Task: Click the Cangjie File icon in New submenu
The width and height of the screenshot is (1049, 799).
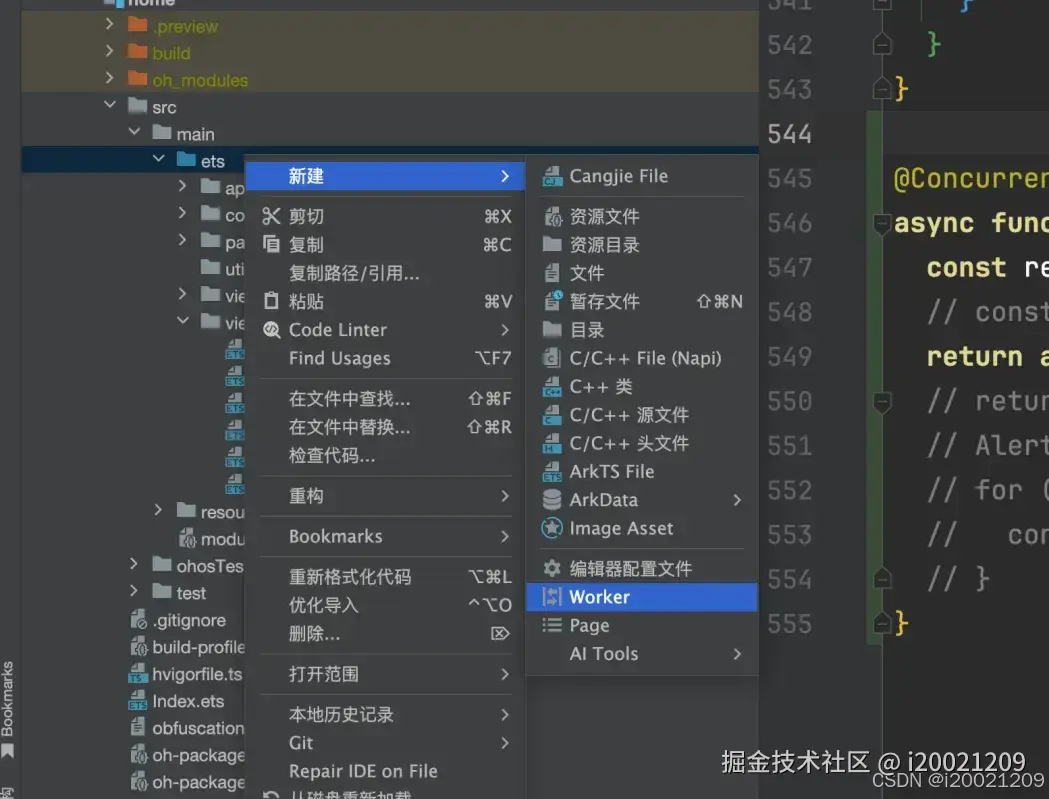Action: (x=551, y=176)
